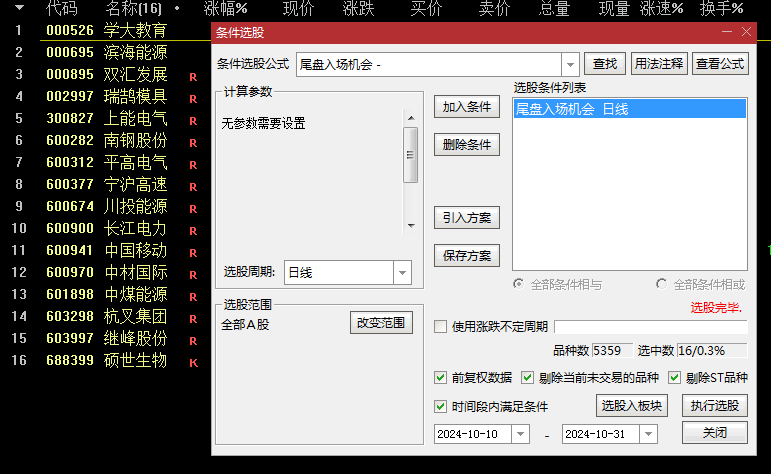Enable 使用涨跌不定周期 checkbox
771x474 pixels.
click(x=441, y=326)
